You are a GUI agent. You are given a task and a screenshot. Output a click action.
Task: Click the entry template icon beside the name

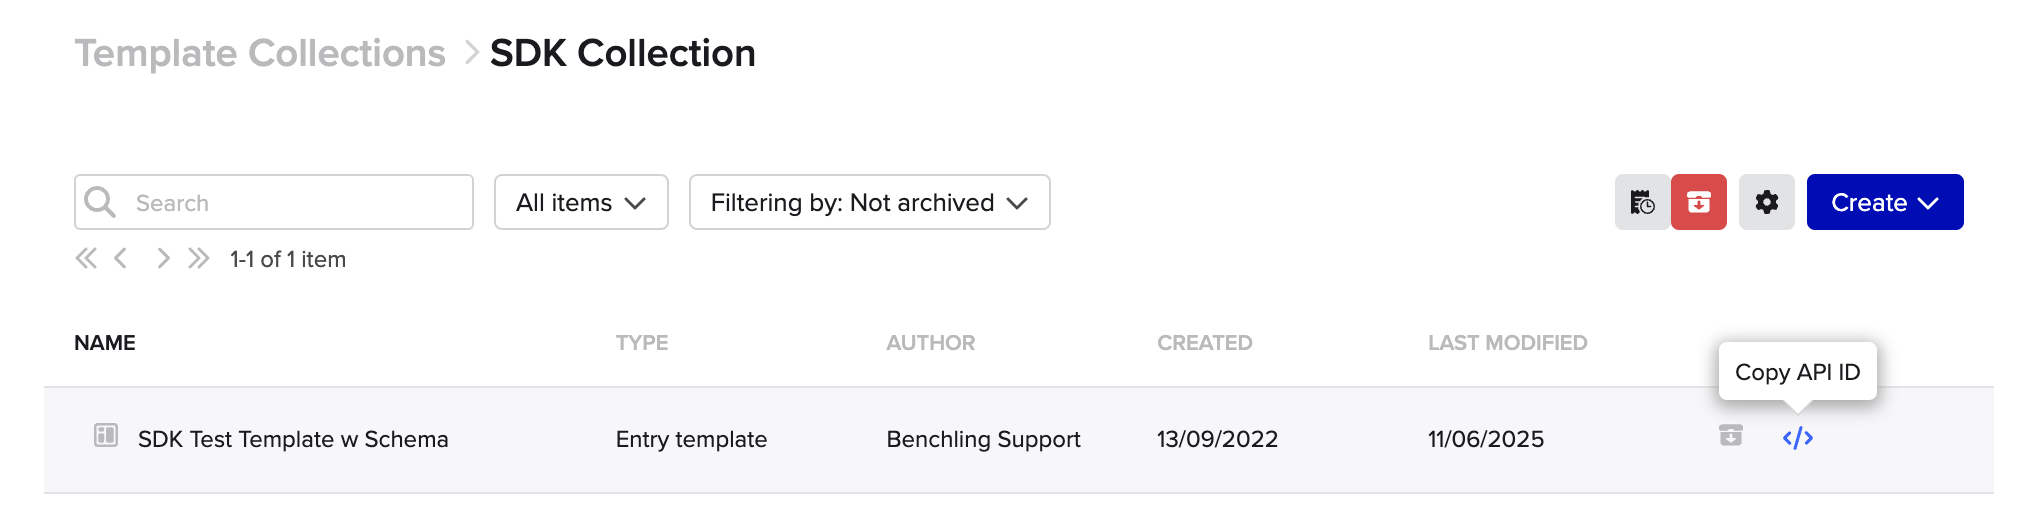click(106, 435)
